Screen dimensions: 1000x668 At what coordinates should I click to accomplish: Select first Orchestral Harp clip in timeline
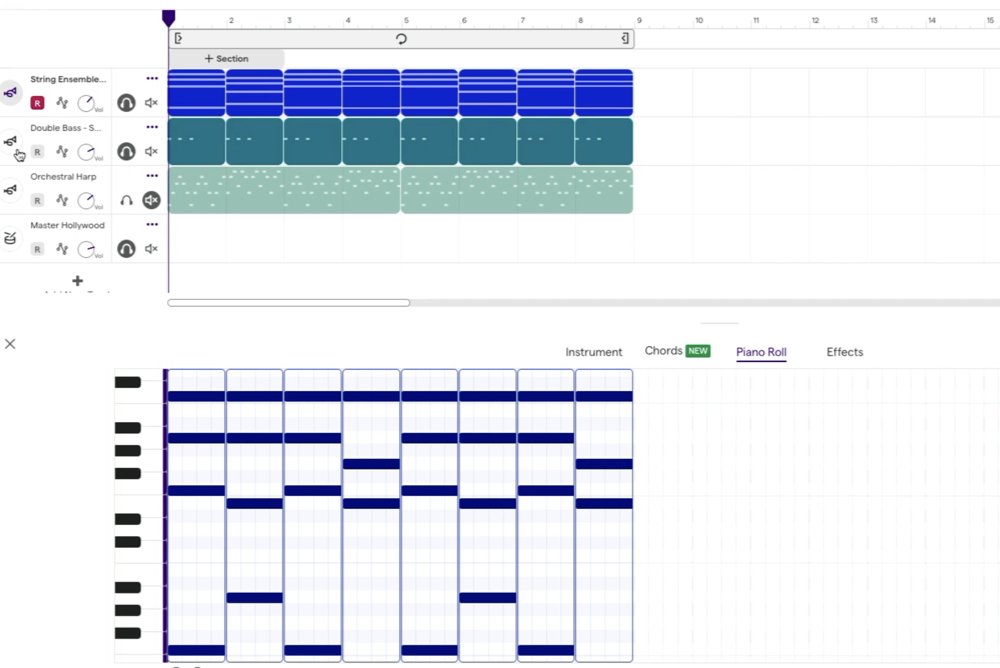(x=284, y=190)
